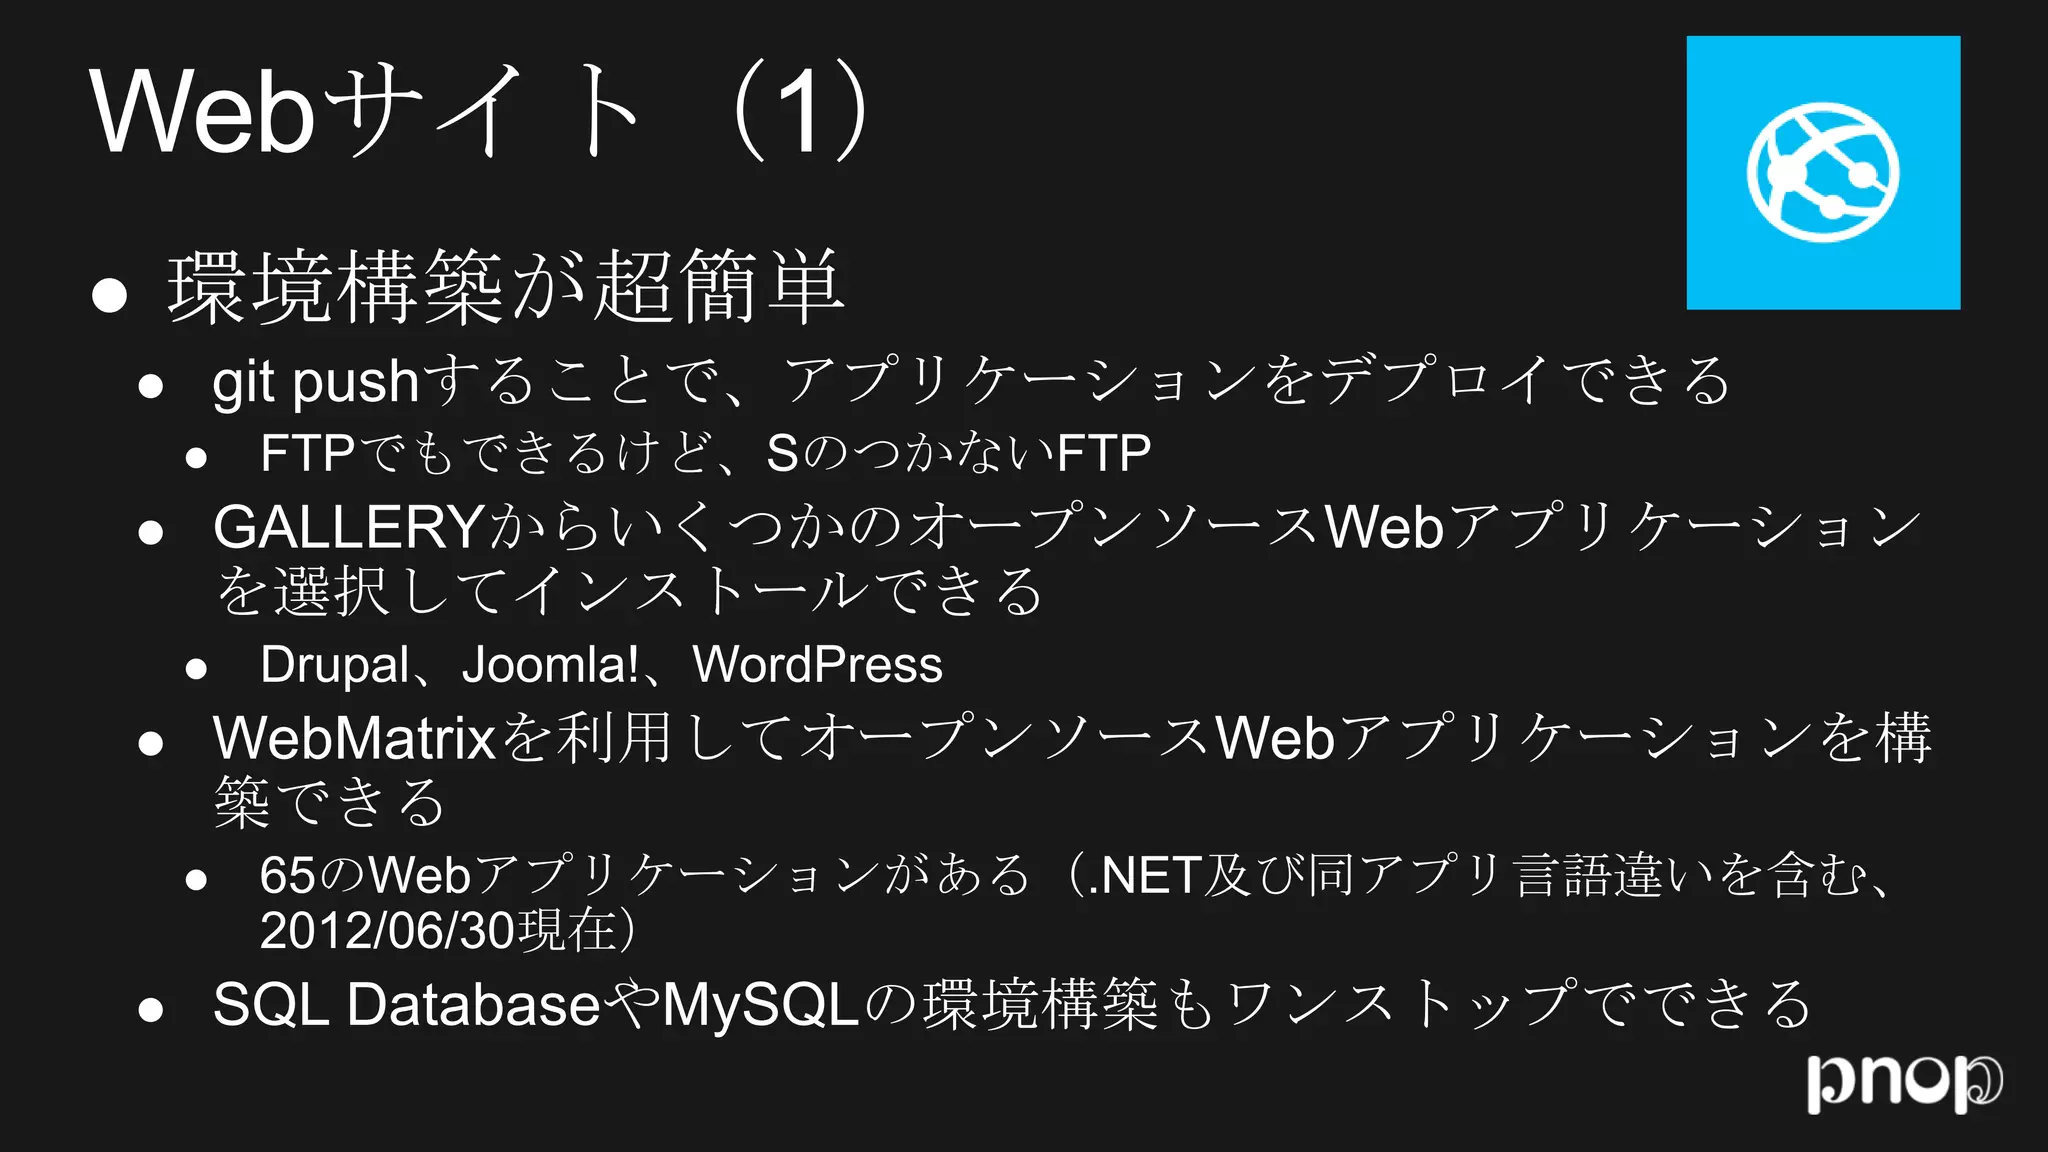
Task: Click the bullet dot before git push
Action: (151, 387)
